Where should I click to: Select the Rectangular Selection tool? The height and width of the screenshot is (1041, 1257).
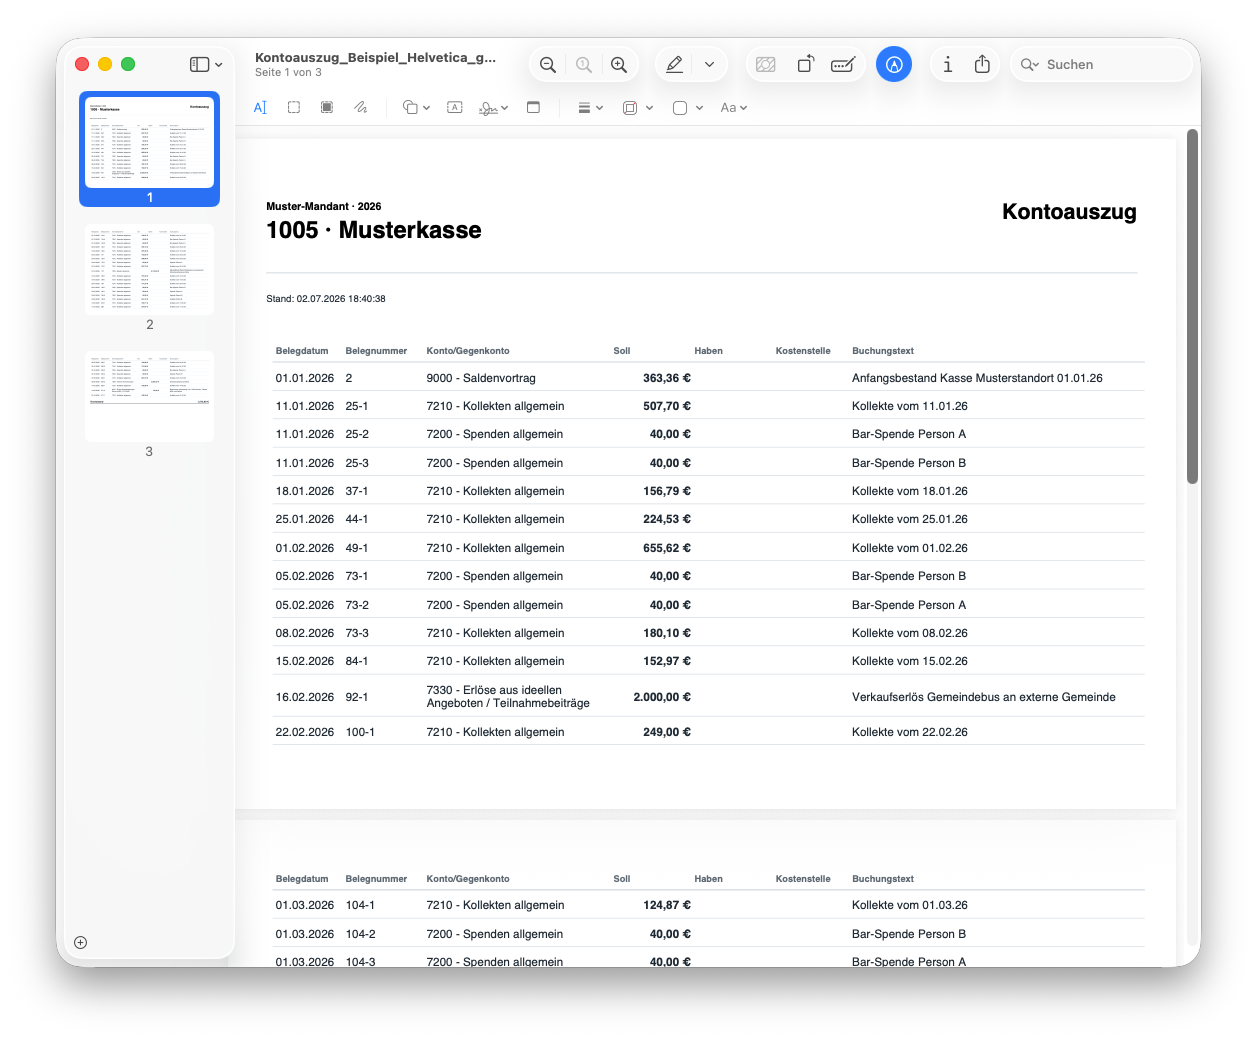[x=294, y=108]
